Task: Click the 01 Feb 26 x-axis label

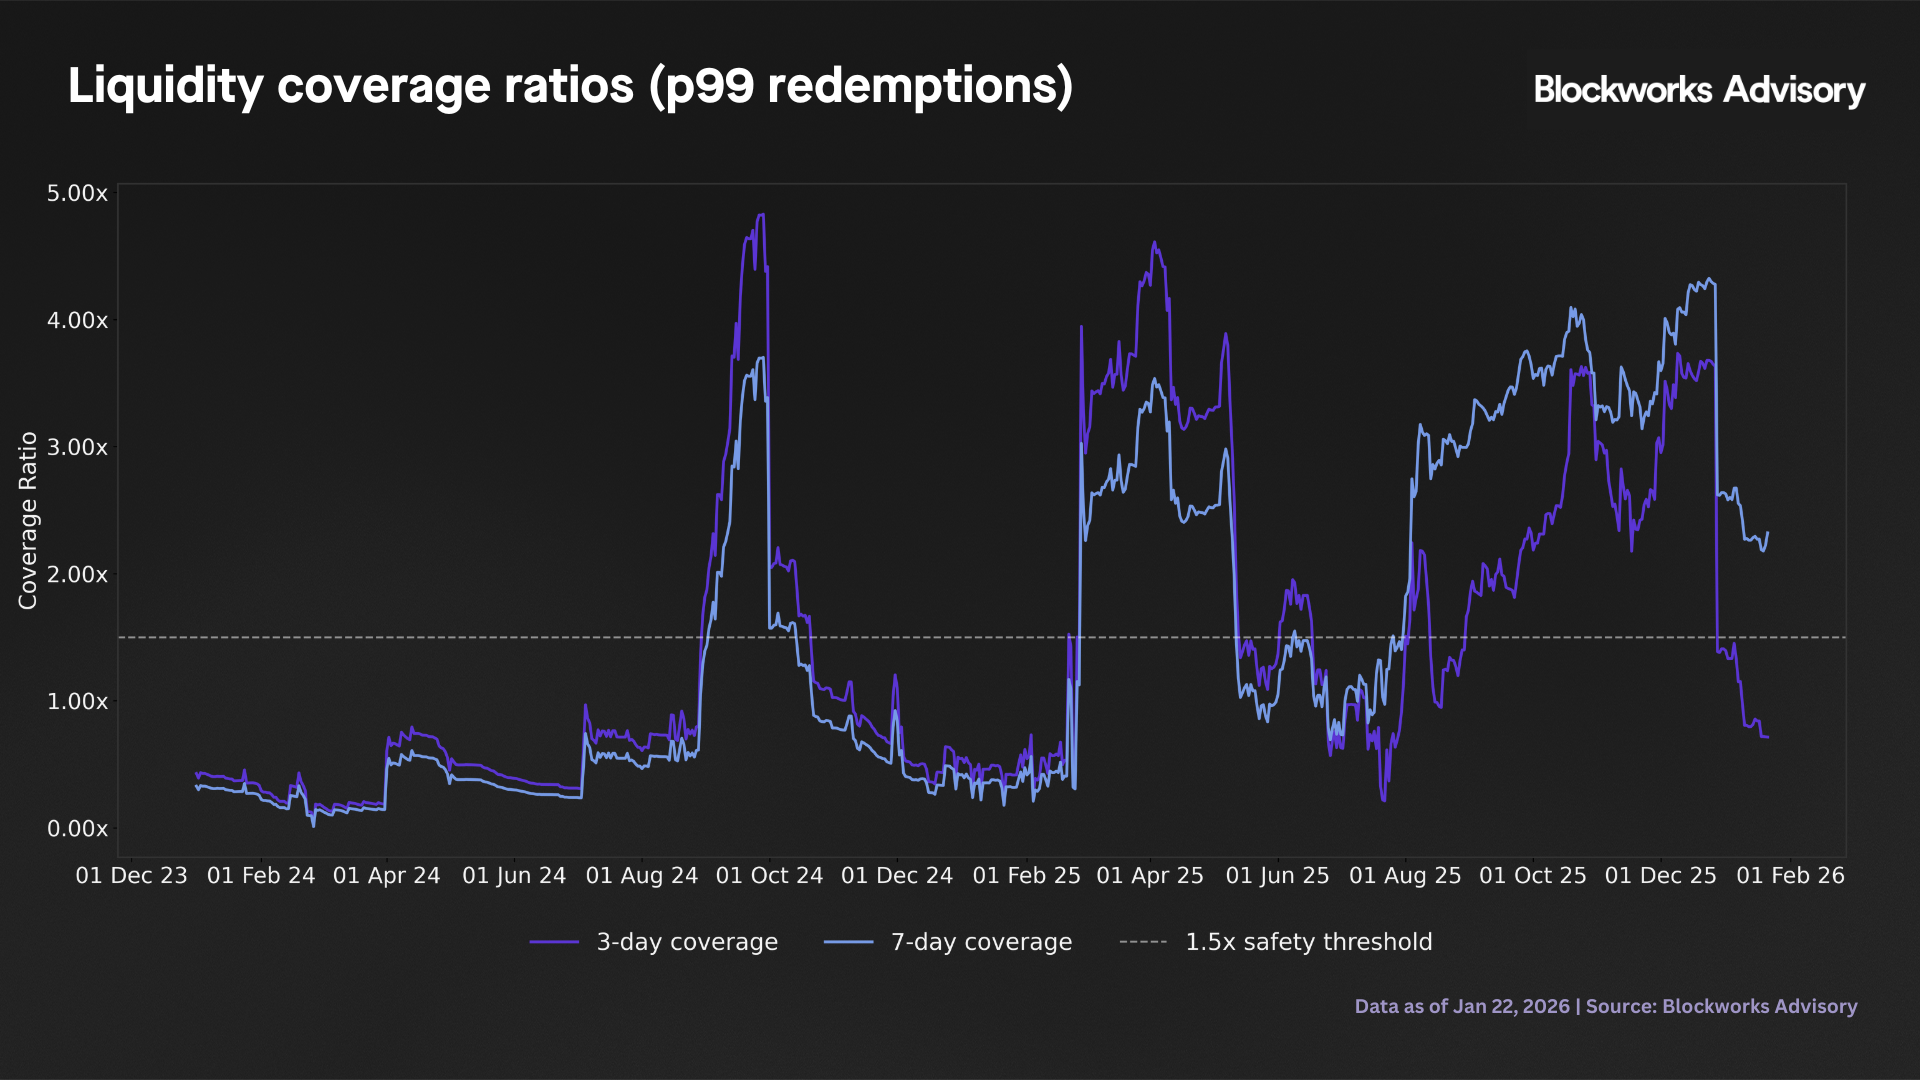Action: point(1790,876)
